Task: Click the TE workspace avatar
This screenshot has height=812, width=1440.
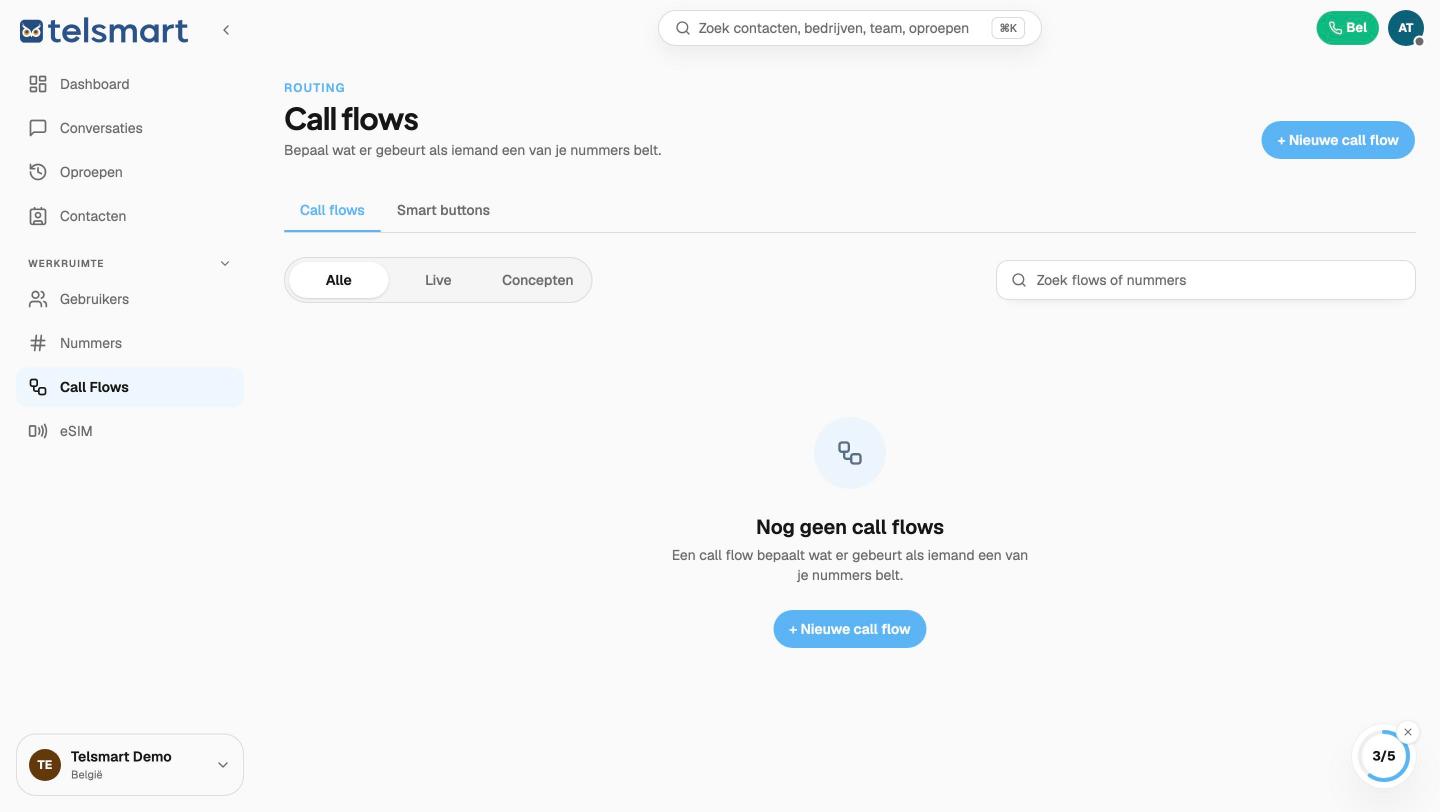Action: pos(44,765)
